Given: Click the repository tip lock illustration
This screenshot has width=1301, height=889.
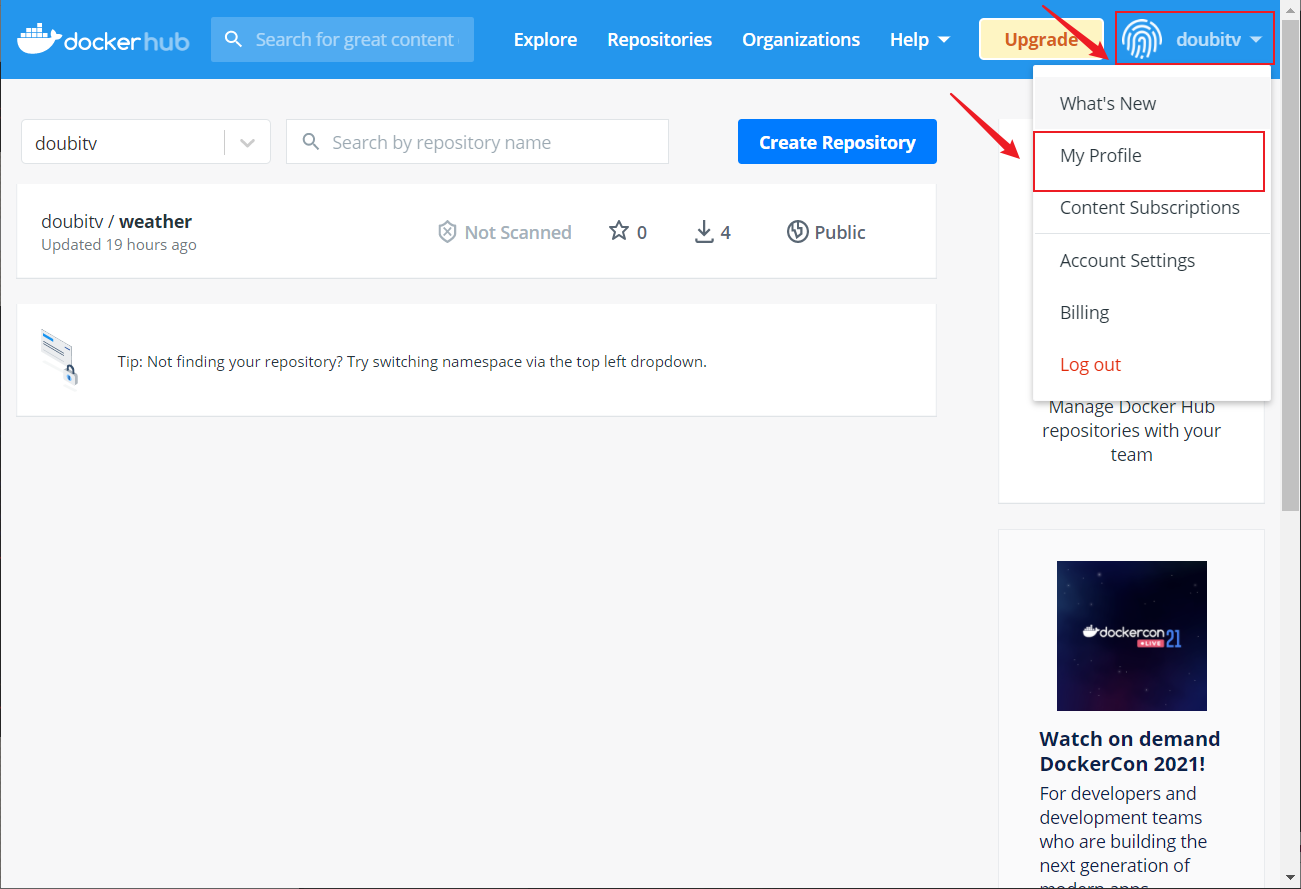Looking at the screenshot, I should [59, 358].
